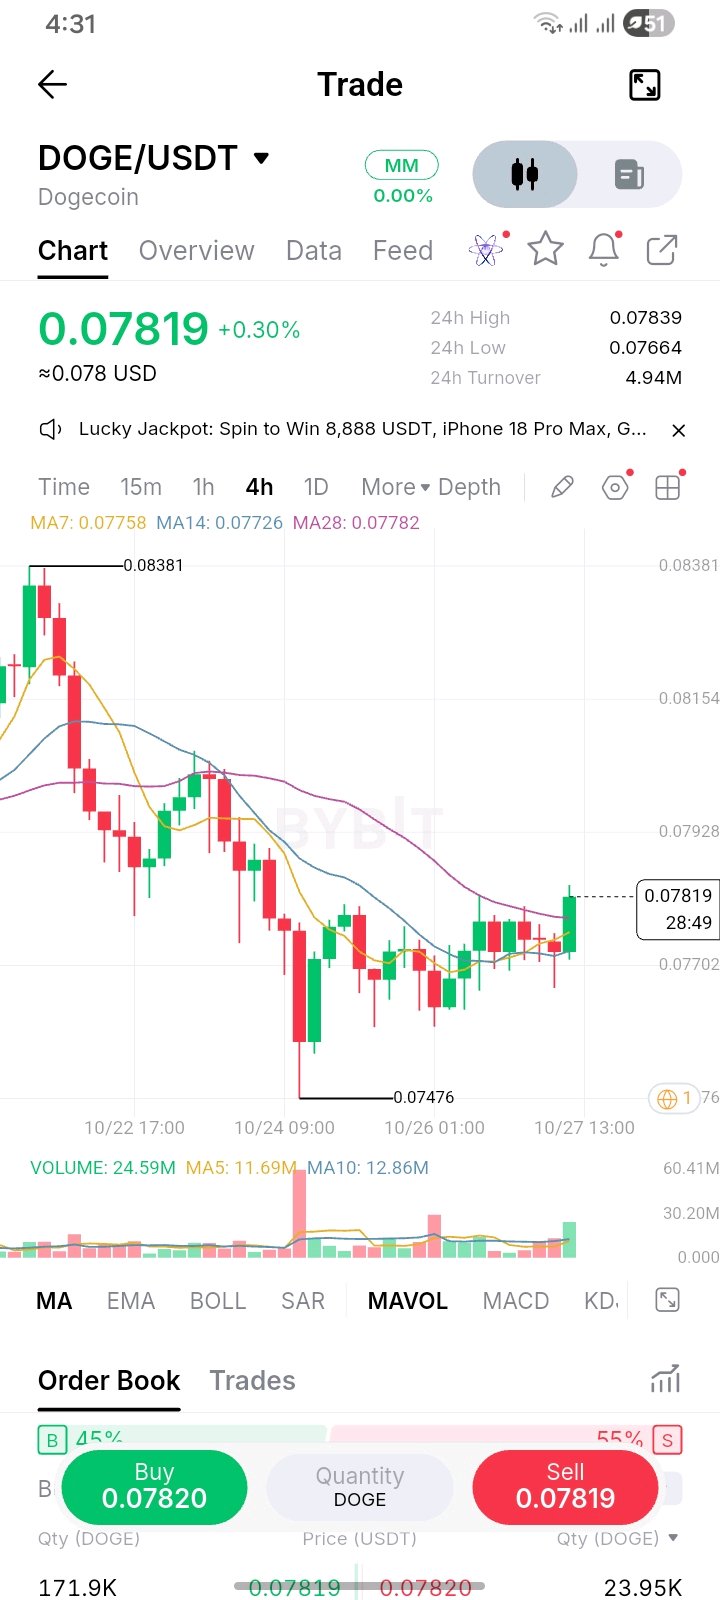Open the Overview tab
720x1600 pixels.
(197, 251)
